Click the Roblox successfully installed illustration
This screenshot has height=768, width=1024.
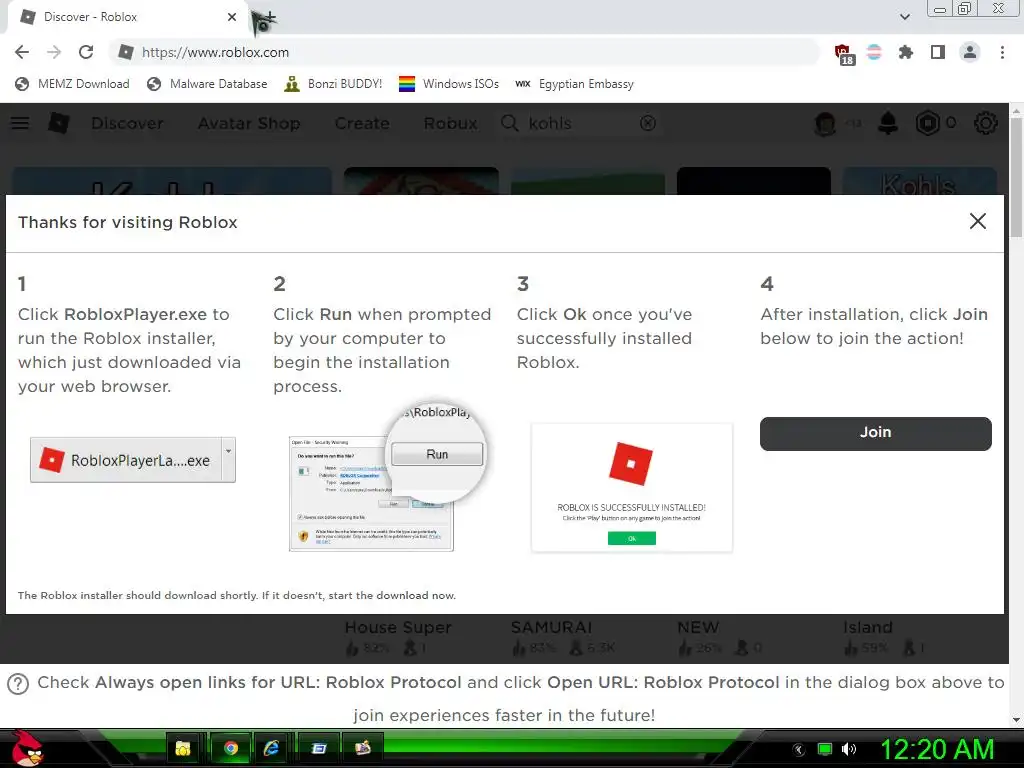[x=632, y=487]
